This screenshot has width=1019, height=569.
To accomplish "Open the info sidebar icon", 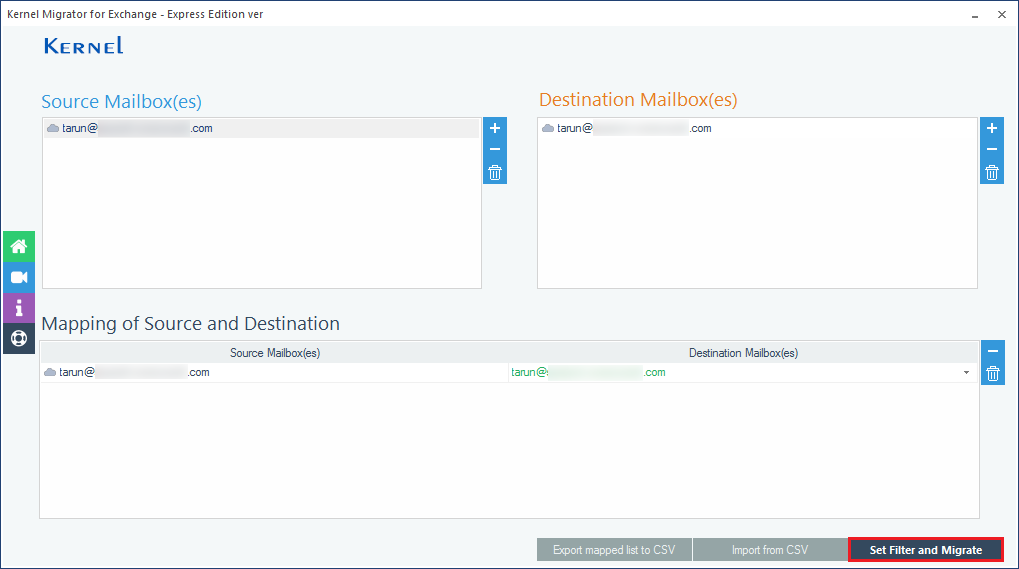I will coord(19,308).
